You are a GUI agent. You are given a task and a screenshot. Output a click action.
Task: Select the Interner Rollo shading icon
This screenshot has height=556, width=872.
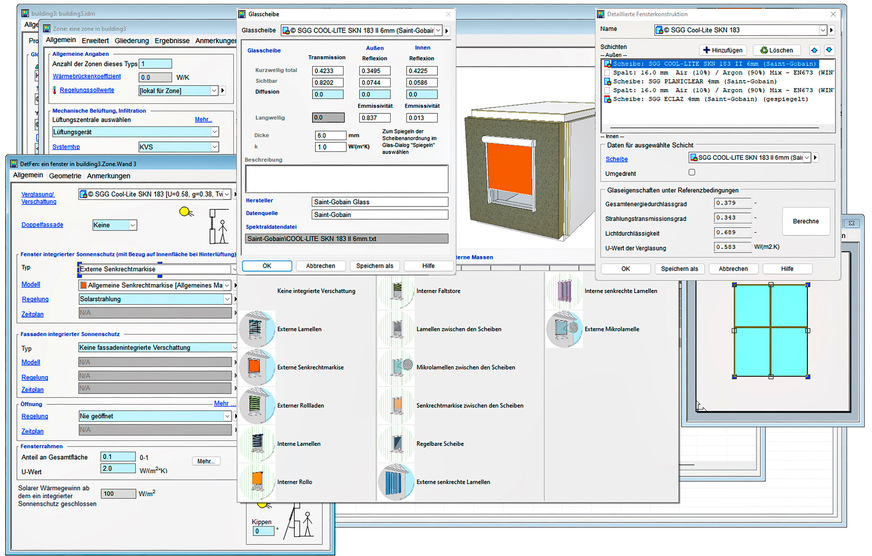257,481
